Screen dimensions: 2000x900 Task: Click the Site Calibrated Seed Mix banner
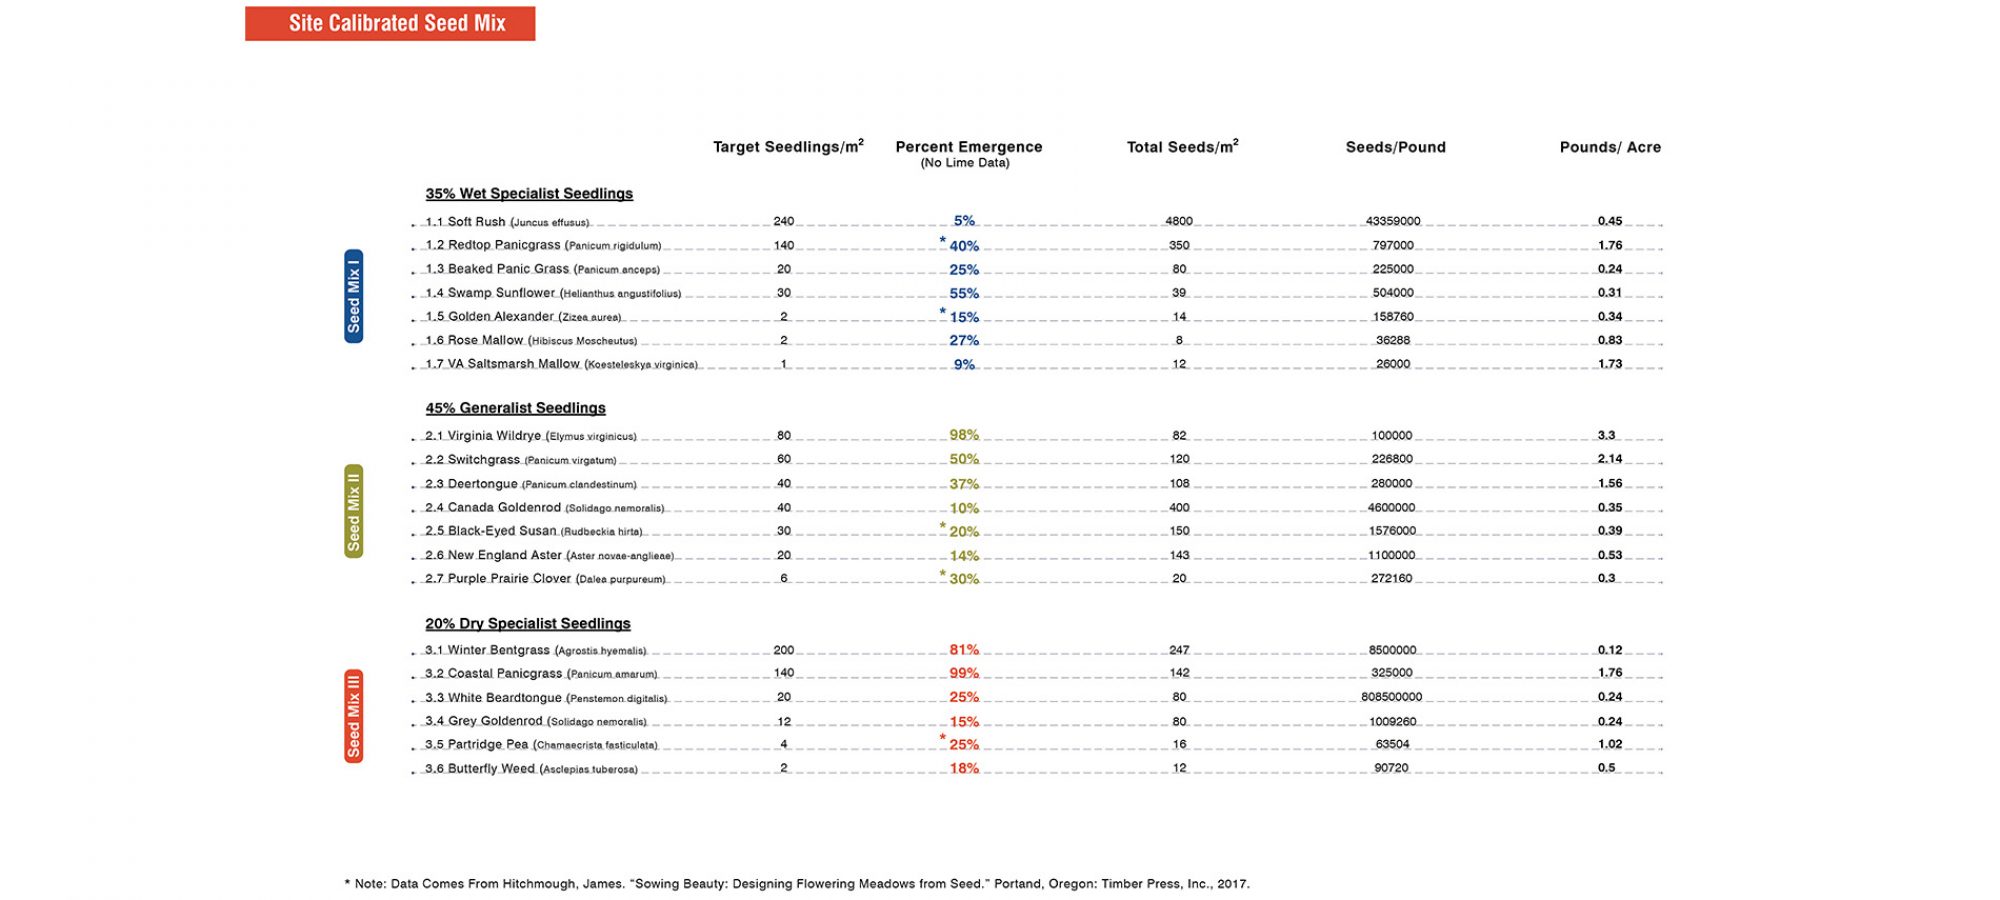[390, 23]
